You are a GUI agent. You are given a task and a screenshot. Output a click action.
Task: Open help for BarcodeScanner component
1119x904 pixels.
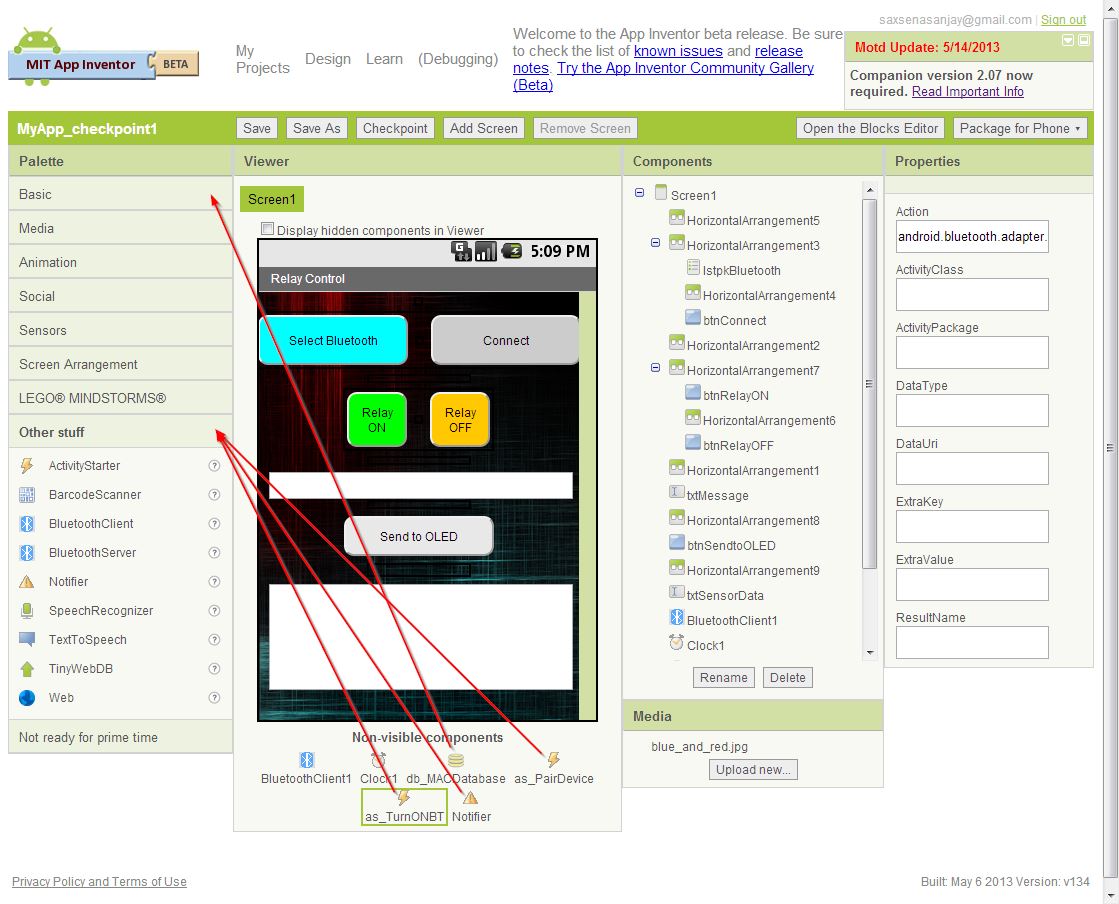pyautogui.click(x=214, y=494)
